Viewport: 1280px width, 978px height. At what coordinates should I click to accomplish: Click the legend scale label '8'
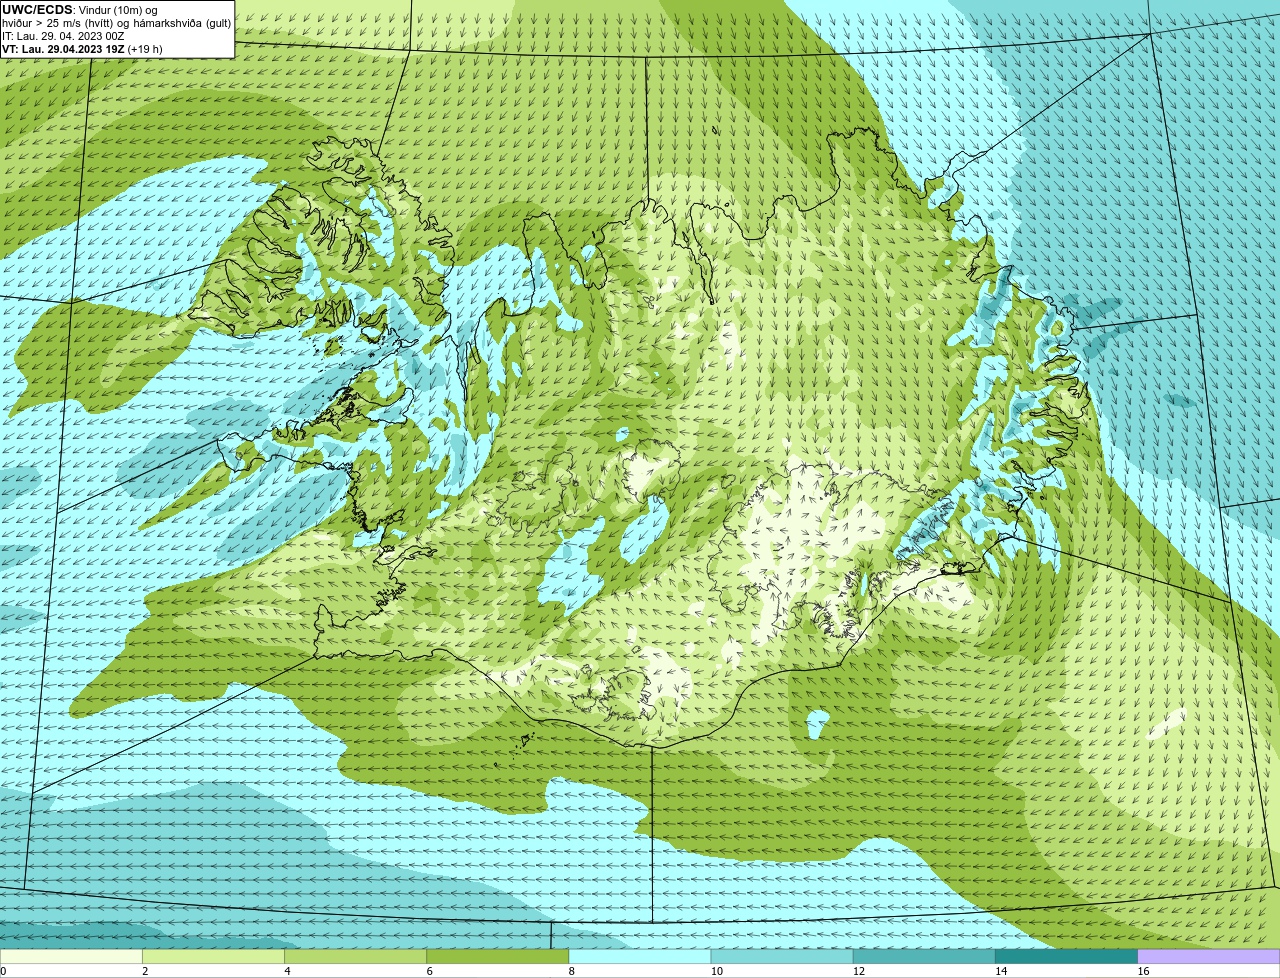(x=572, y=971)
